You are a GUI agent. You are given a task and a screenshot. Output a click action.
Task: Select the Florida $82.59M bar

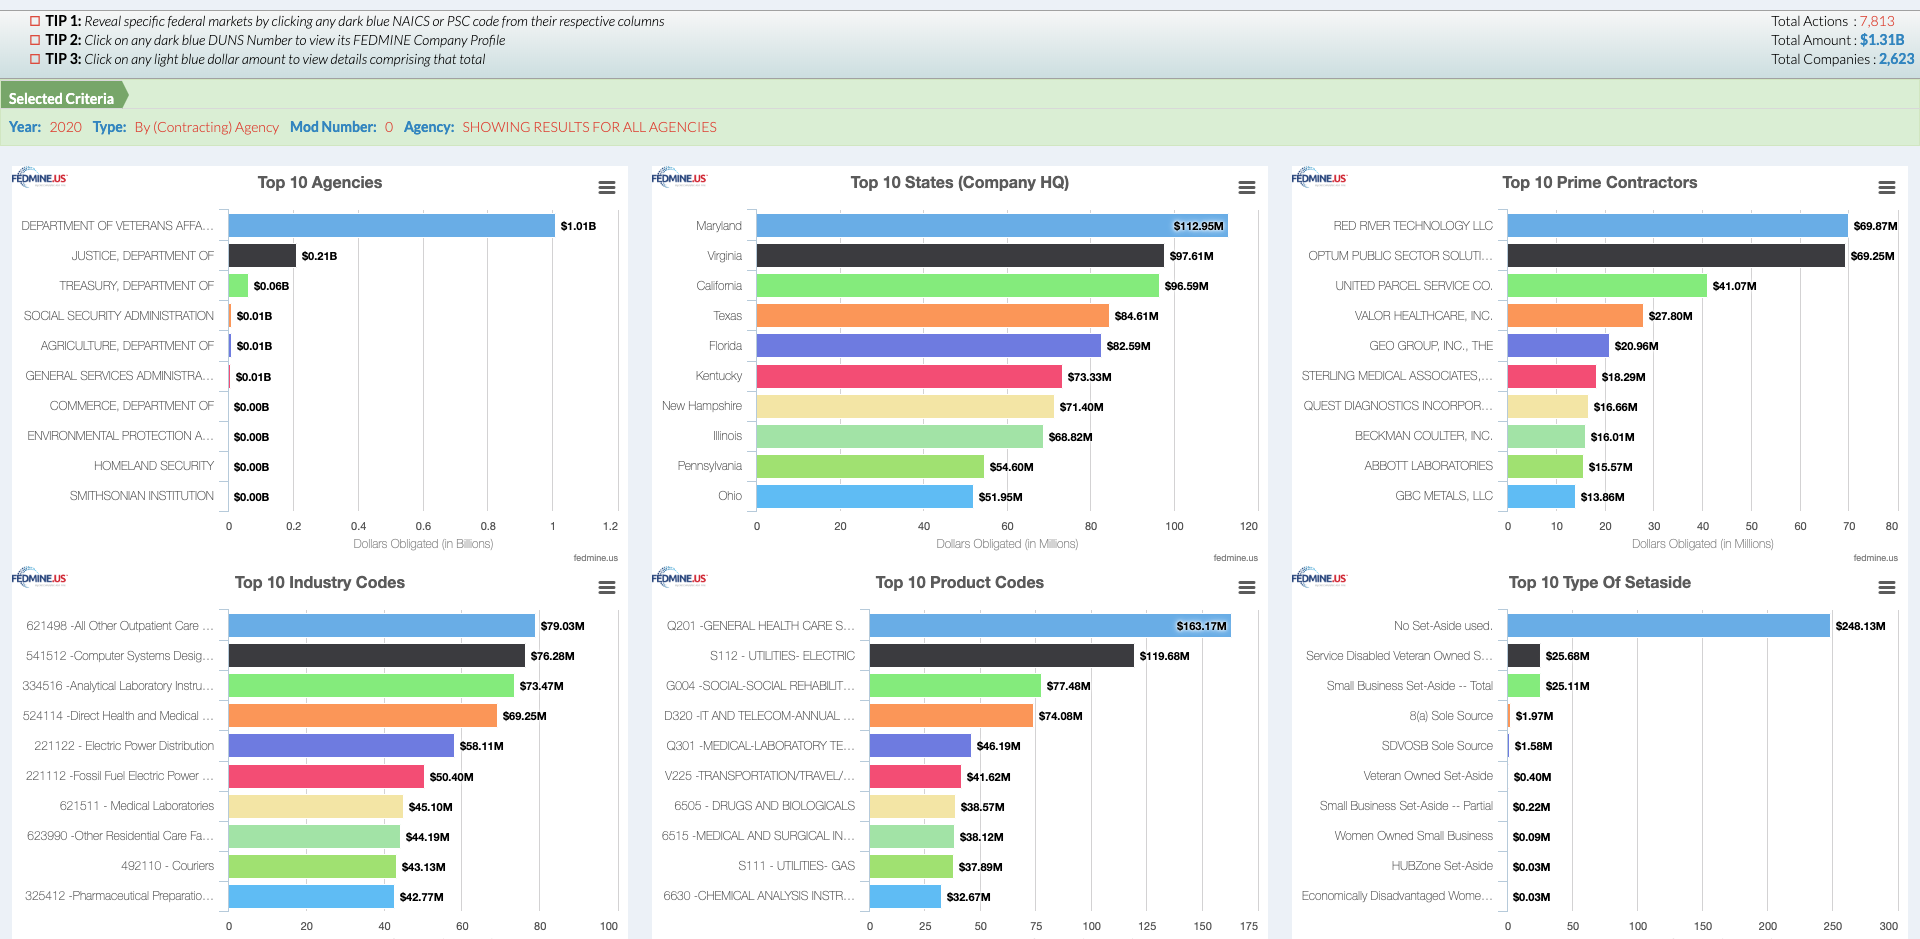point(929,346)
